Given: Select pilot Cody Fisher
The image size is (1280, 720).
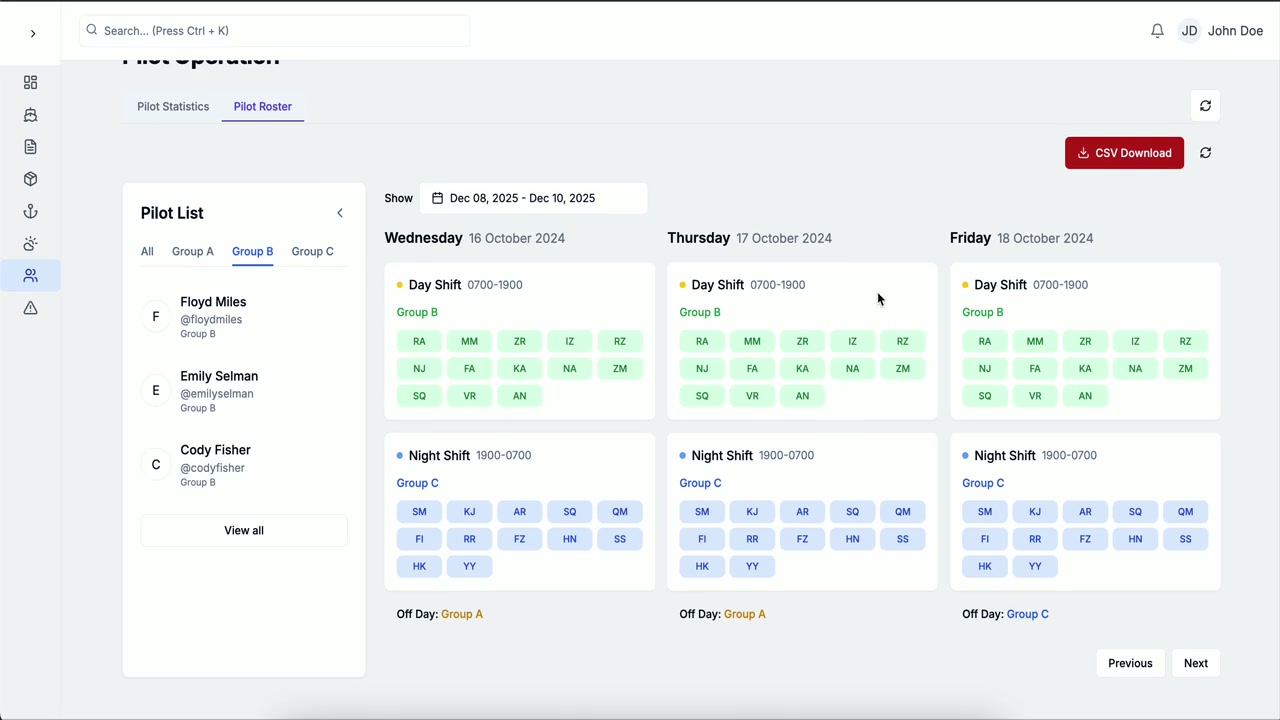Looking at the screenshot, I should coord(244,464).
